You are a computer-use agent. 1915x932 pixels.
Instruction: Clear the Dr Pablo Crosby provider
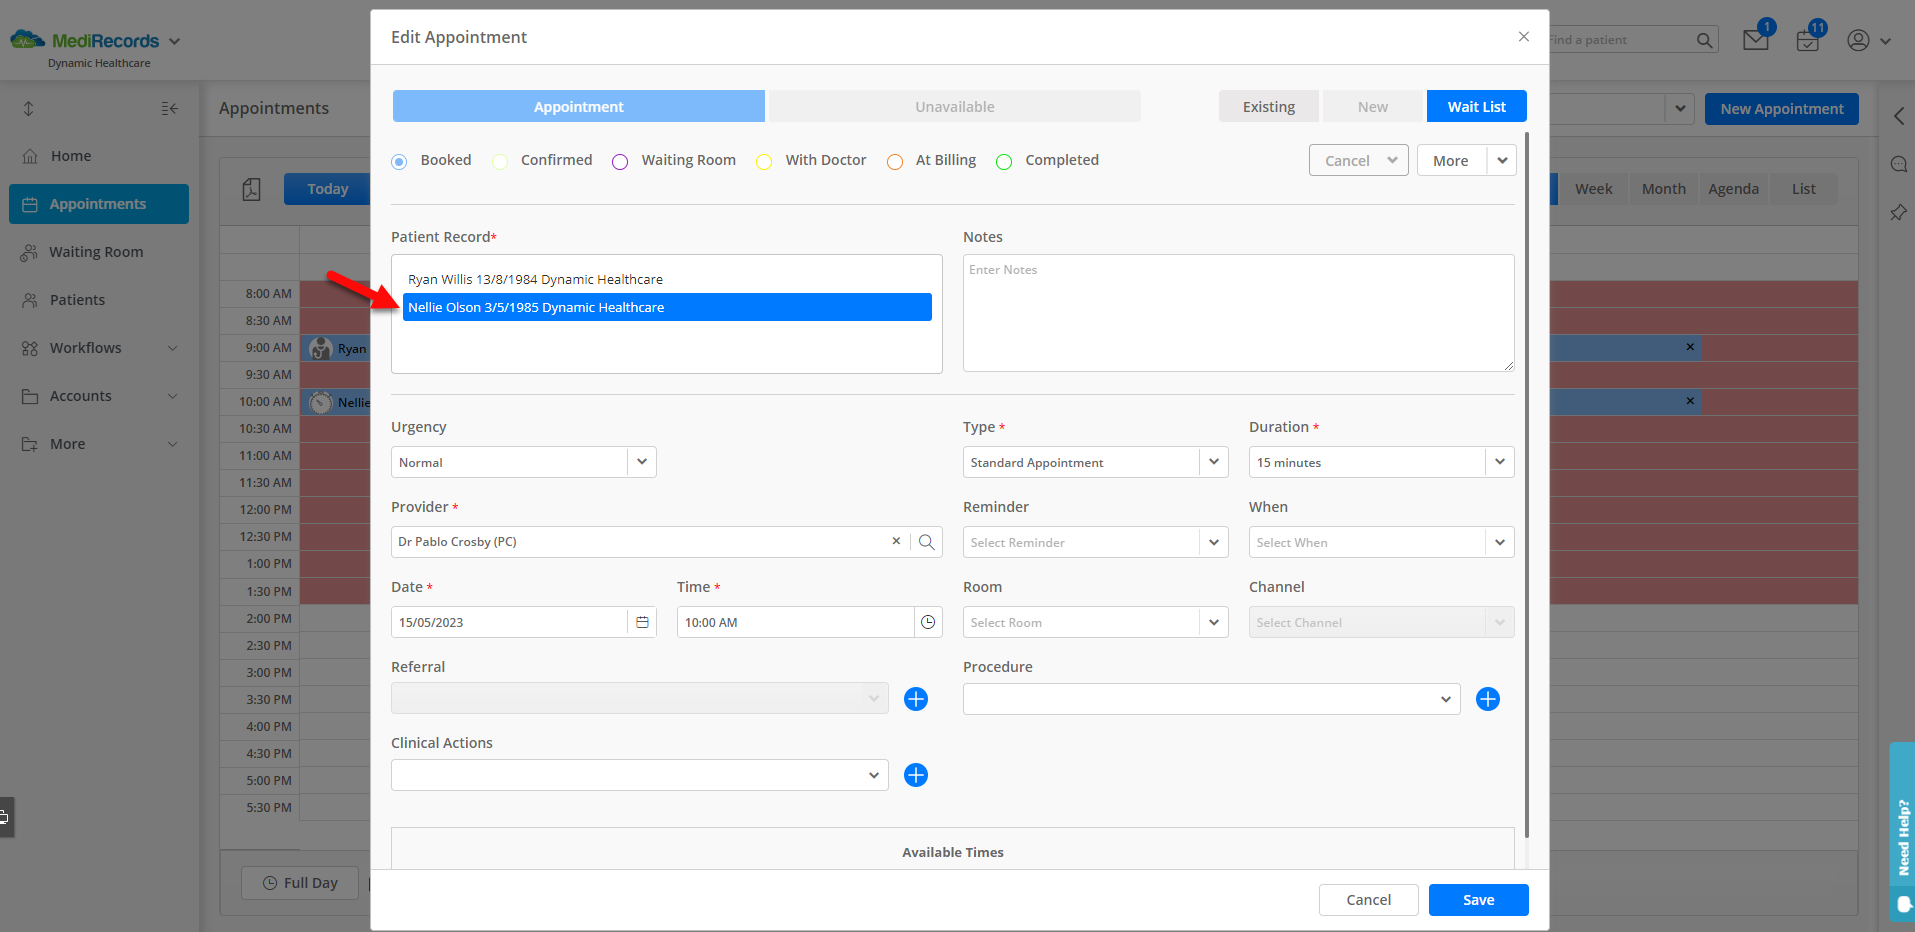pyautogui.click(x=896, y=541)
